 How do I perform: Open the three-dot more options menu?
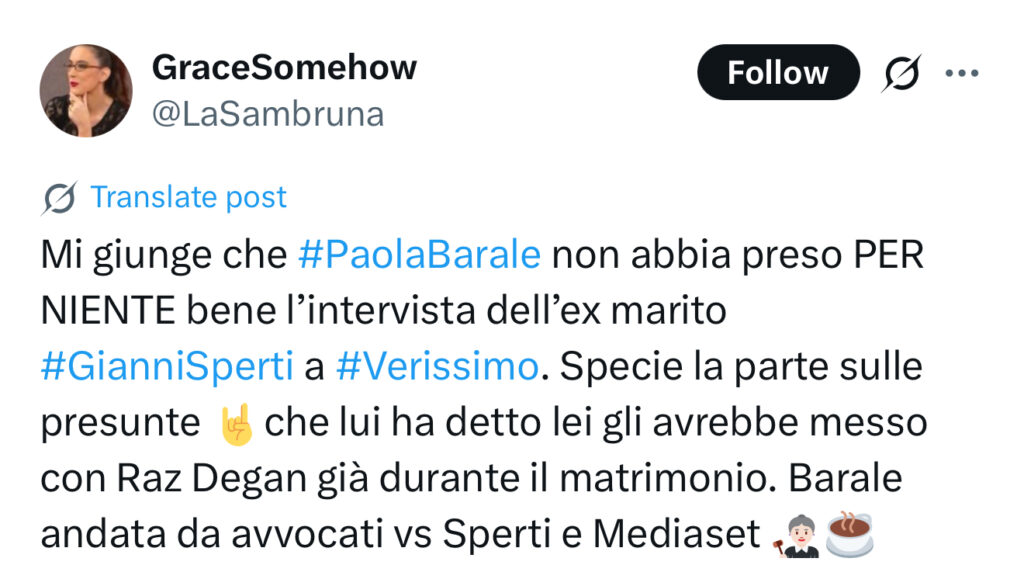(961, 73)
